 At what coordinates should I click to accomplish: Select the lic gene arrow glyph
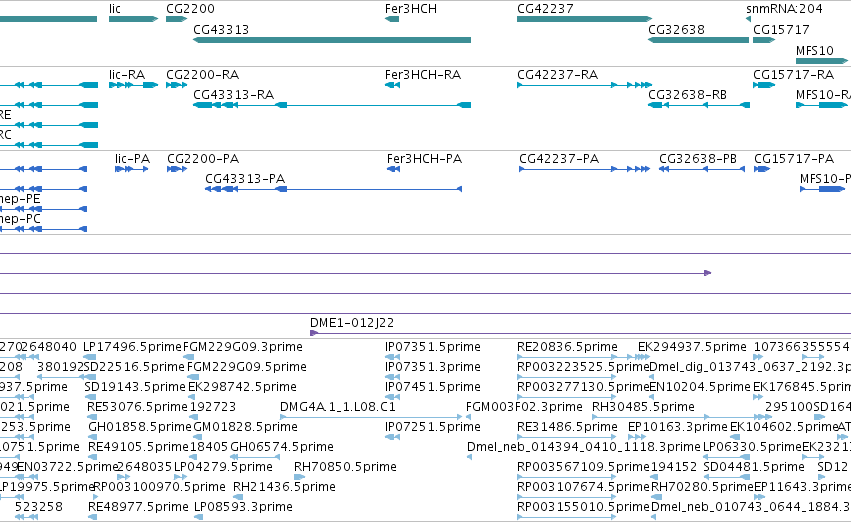[134, 19]
